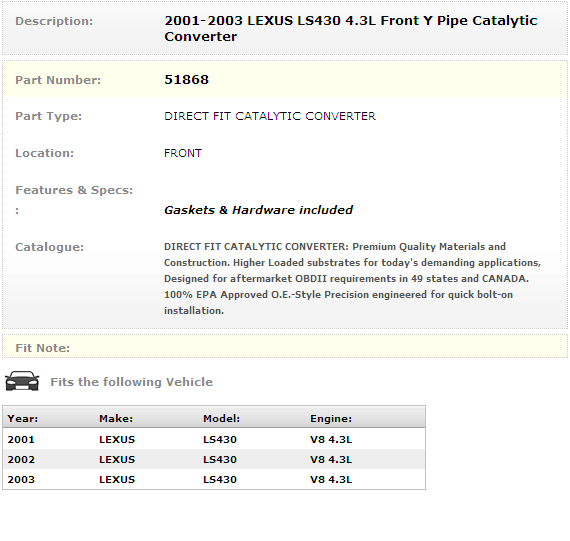The width and height of the screenshot is (570, 541).
Task: Click the Model column header
Action: point(221,418)
